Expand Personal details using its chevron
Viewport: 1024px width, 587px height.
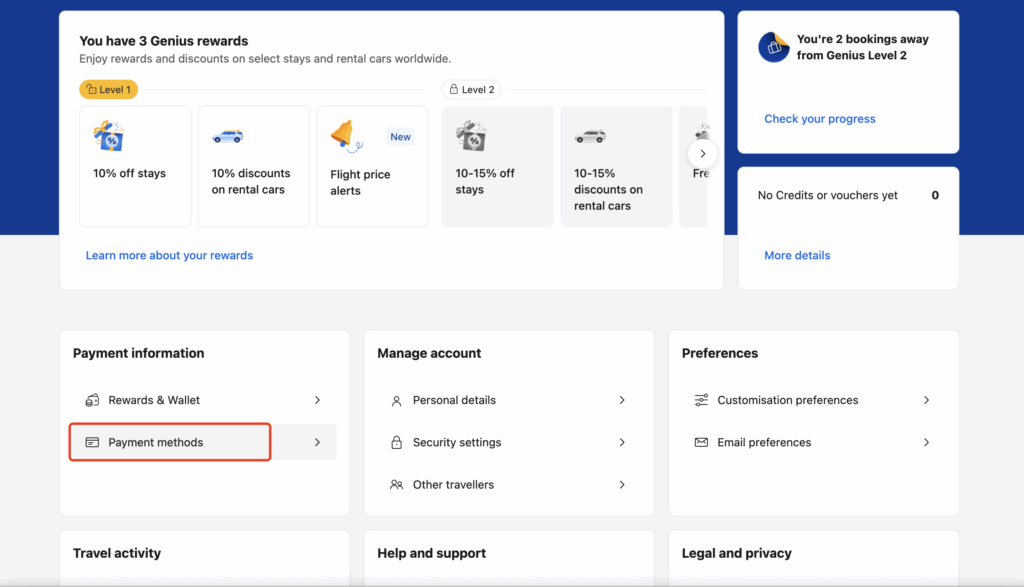[622, 400]
